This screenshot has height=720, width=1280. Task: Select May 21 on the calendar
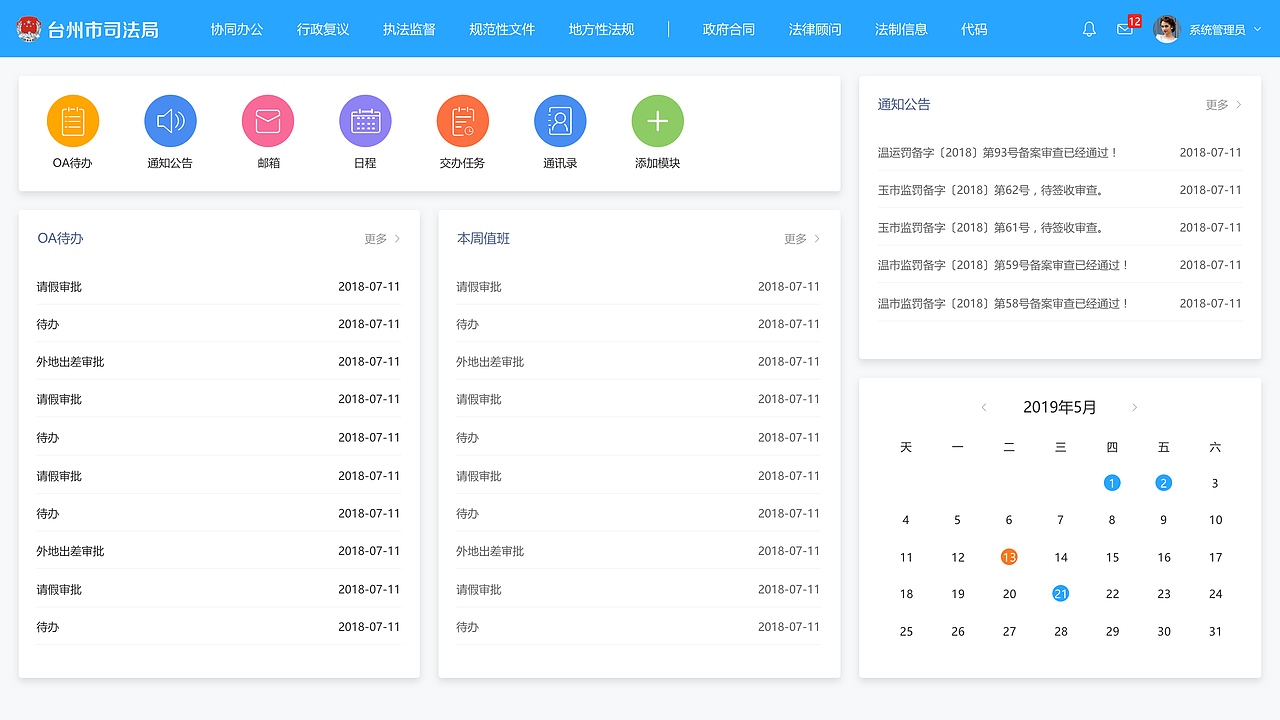coord(1060,593)
